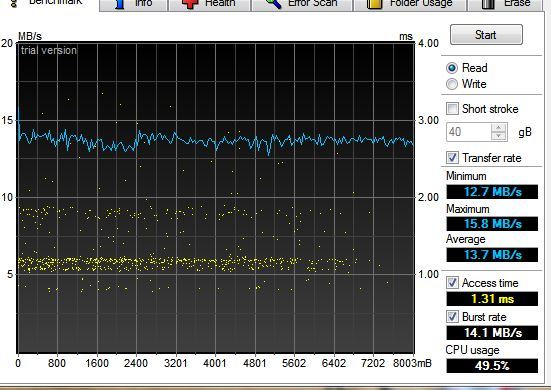This screenshot has height=390, width=551.
Task: Click the magnifier Error Scan icon
Action: tap(273, 4)
